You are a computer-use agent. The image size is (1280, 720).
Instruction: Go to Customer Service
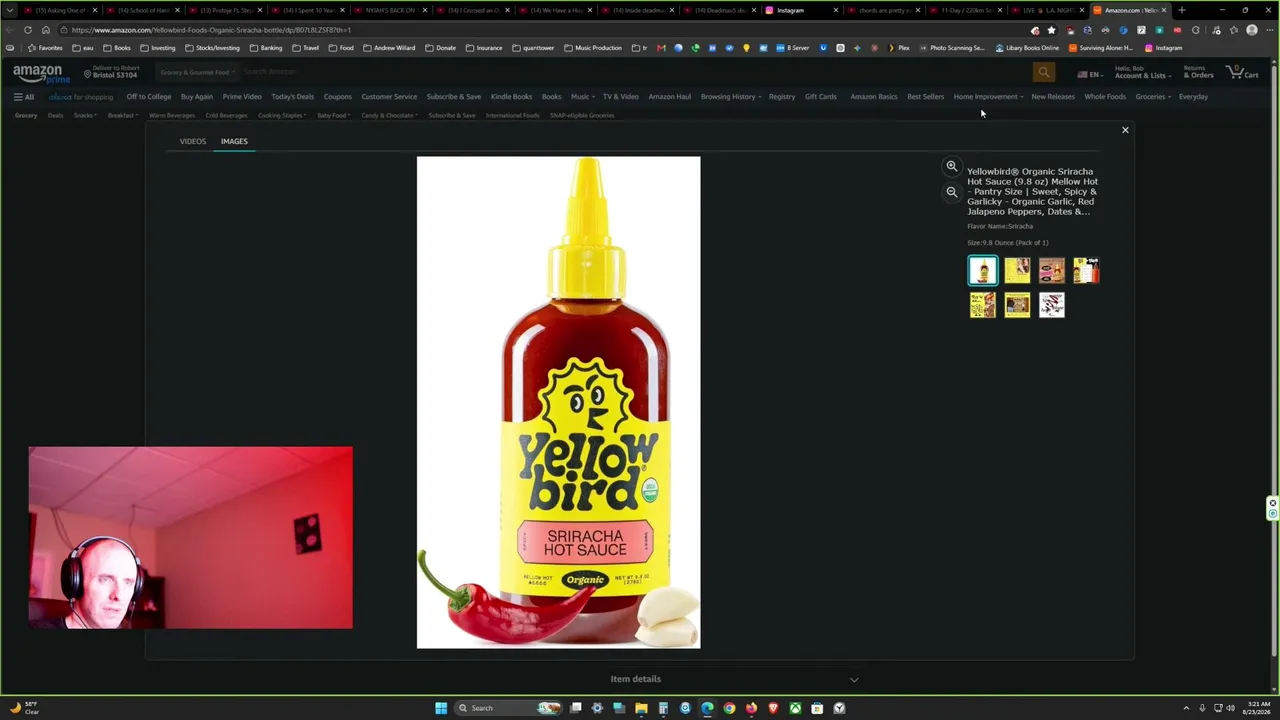(389, 97)
